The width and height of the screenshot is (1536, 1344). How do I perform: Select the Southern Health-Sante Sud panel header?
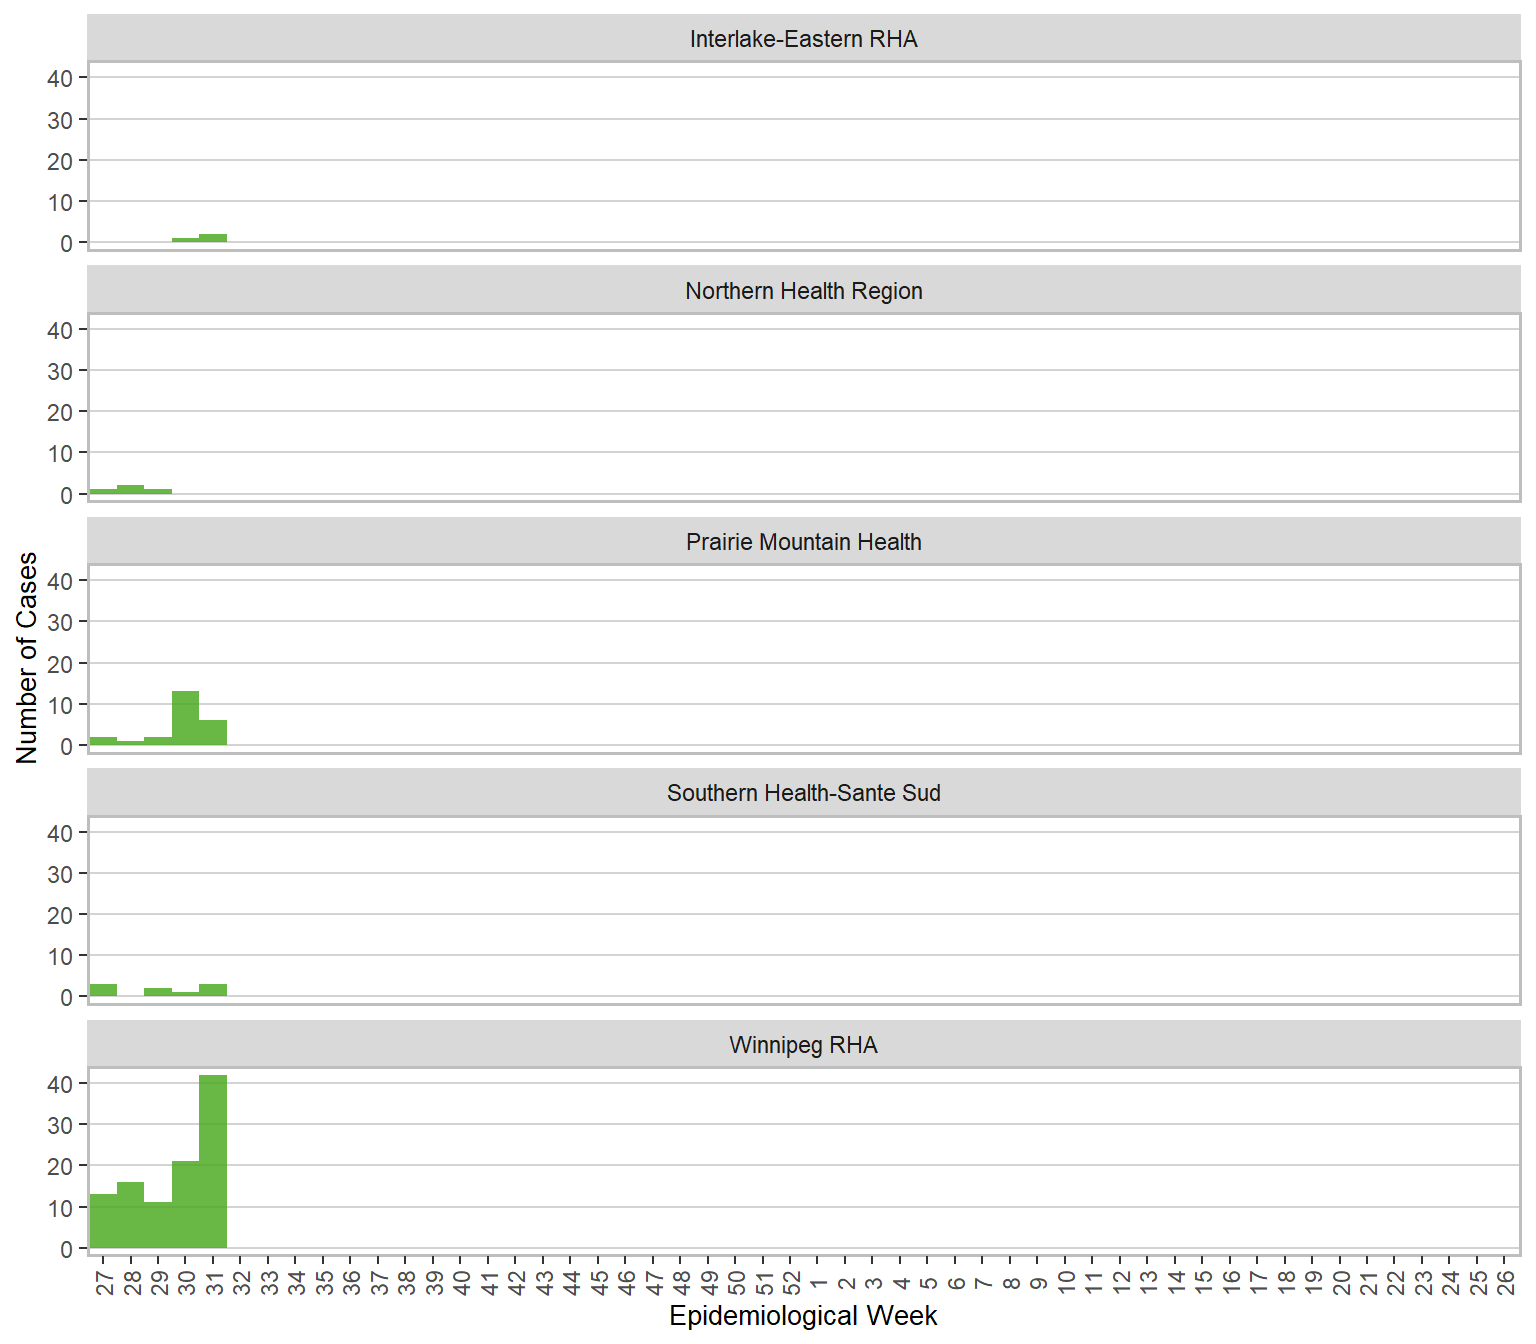click(x=803, y=793)
